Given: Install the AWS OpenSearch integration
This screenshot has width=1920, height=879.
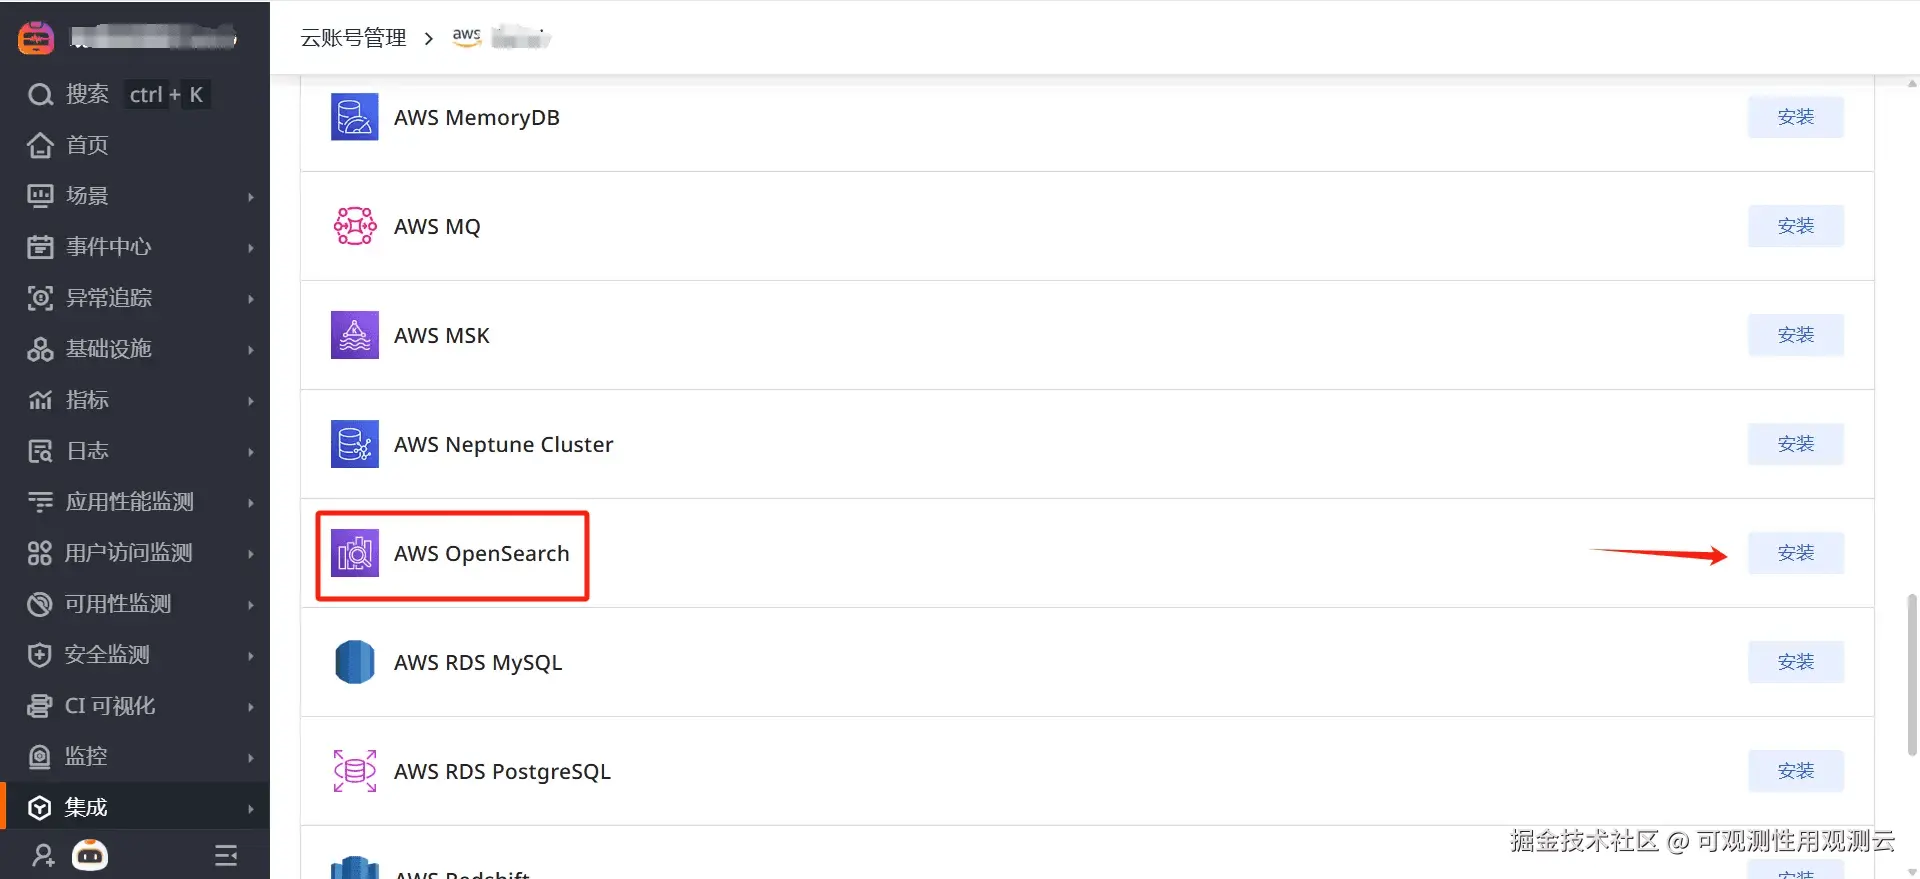Looking at the screenshot, I should 1795,553.
